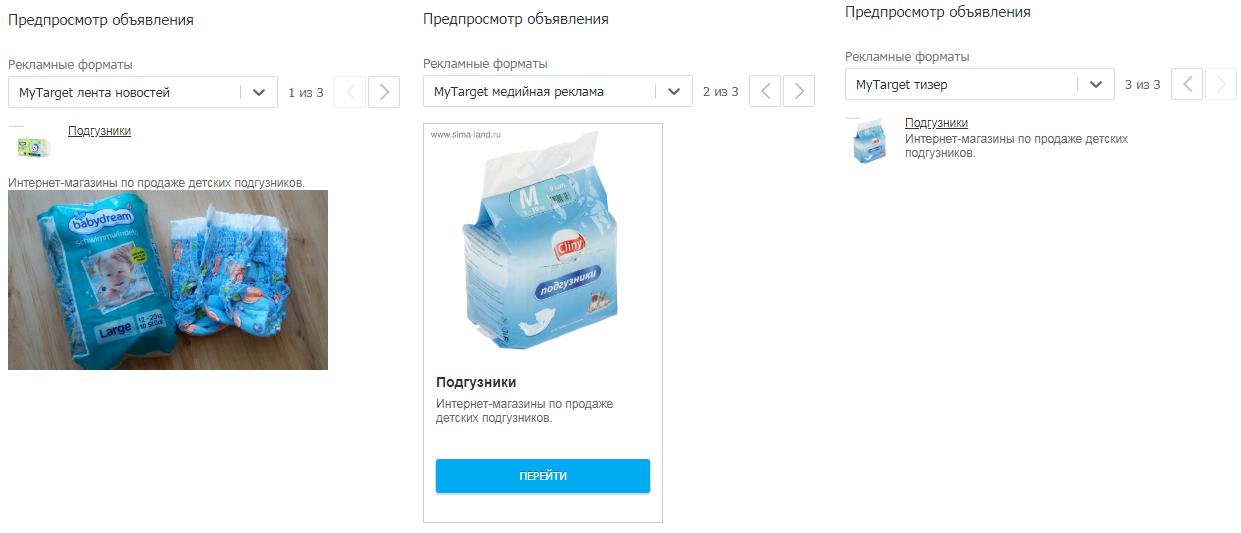Go to next format in news feed preview
The width and height of the screenshot is (1241, 533).
click(x=384, y=92)
